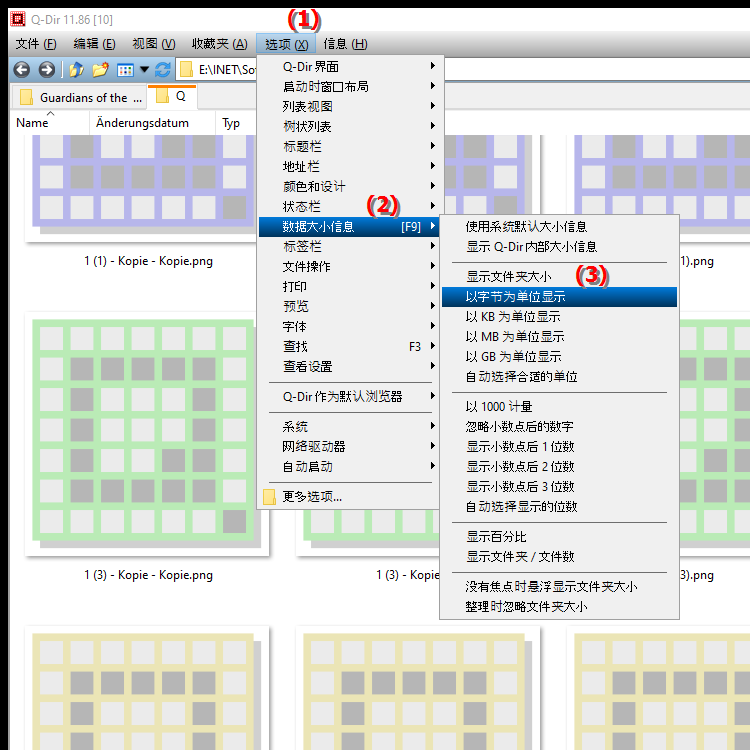The height and width of the screenshot is (750, 750).
Task: Expand the view mode dropdown arrow
Action: [x=144, y=69]
